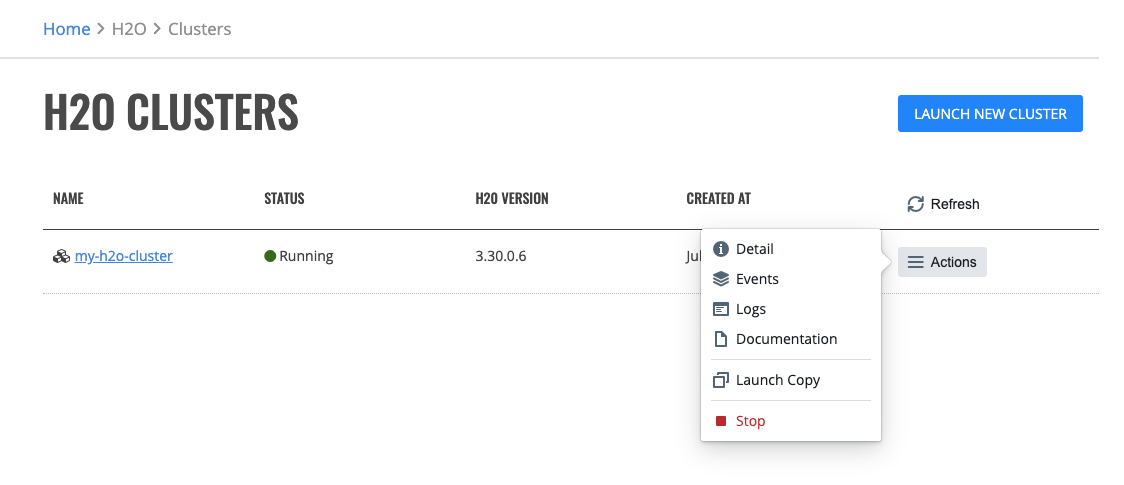The width and height of the screenshot is (1124, 485).
Task: Click the cubes icon beside my-h2o-cluster
Action: tap(62, 256)
